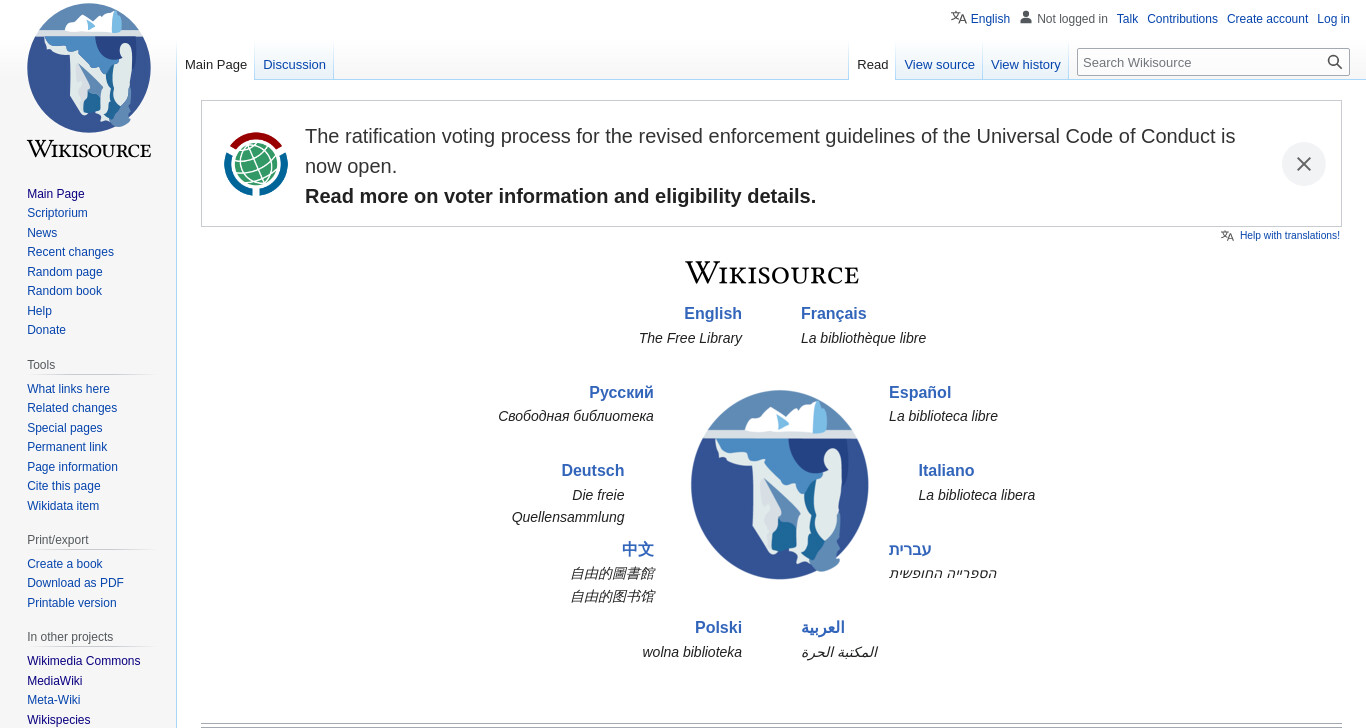Screen dimensions: 1366x728
Task: Open Related changes tool
Action: [72, 408]
